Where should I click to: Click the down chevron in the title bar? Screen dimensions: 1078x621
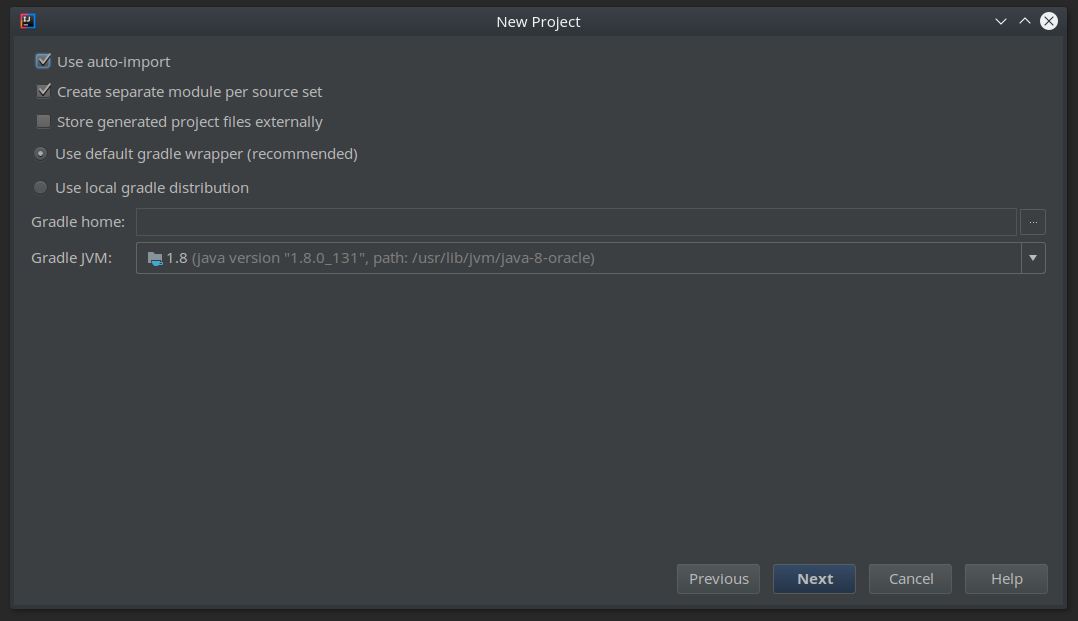1000,20
